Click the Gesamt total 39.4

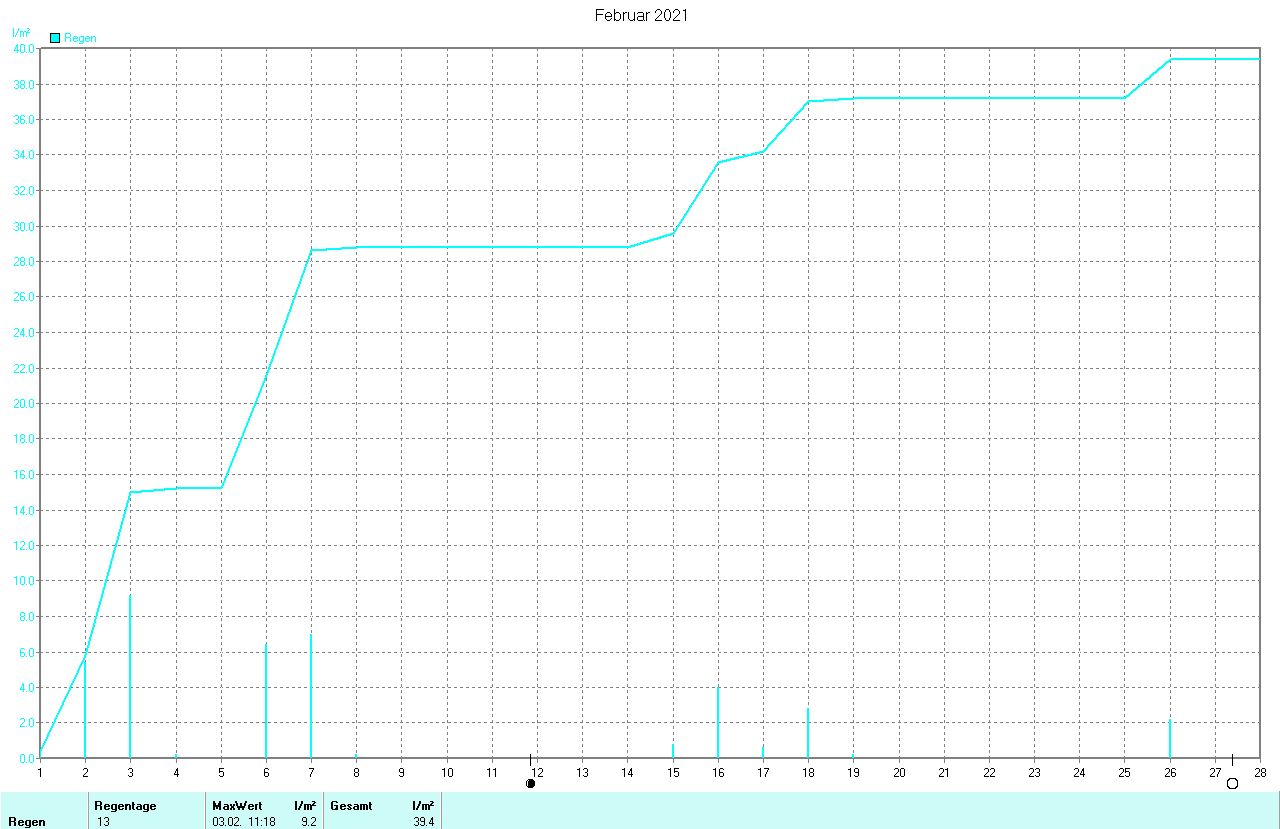tap(424, 822)
